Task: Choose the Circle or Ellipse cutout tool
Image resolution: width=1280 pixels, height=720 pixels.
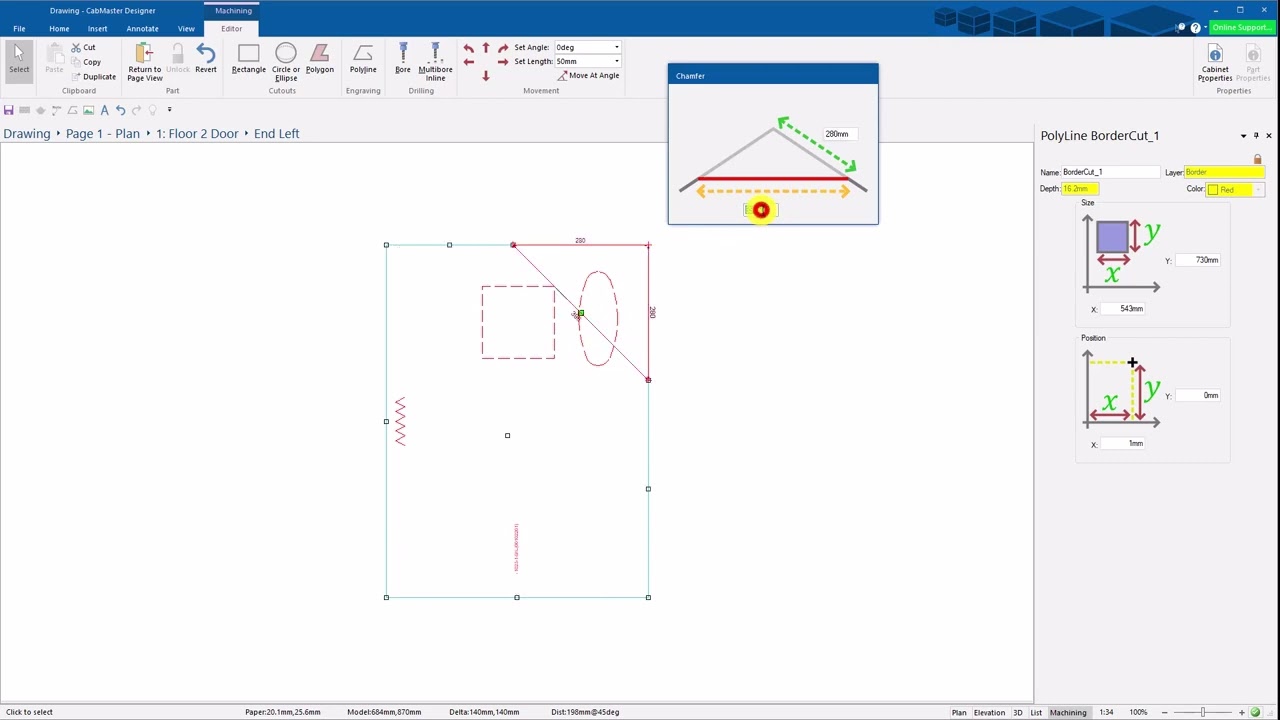Action: [286, 62]
